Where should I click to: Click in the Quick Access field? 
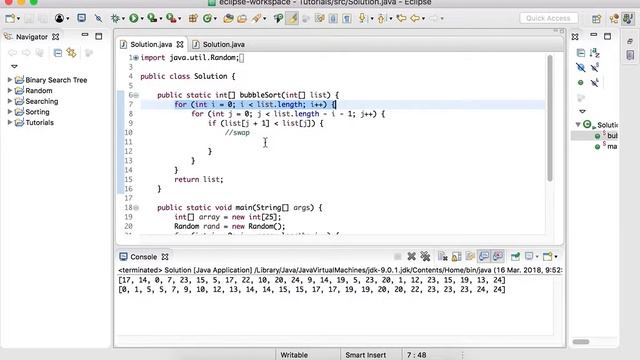coord(548,18)
